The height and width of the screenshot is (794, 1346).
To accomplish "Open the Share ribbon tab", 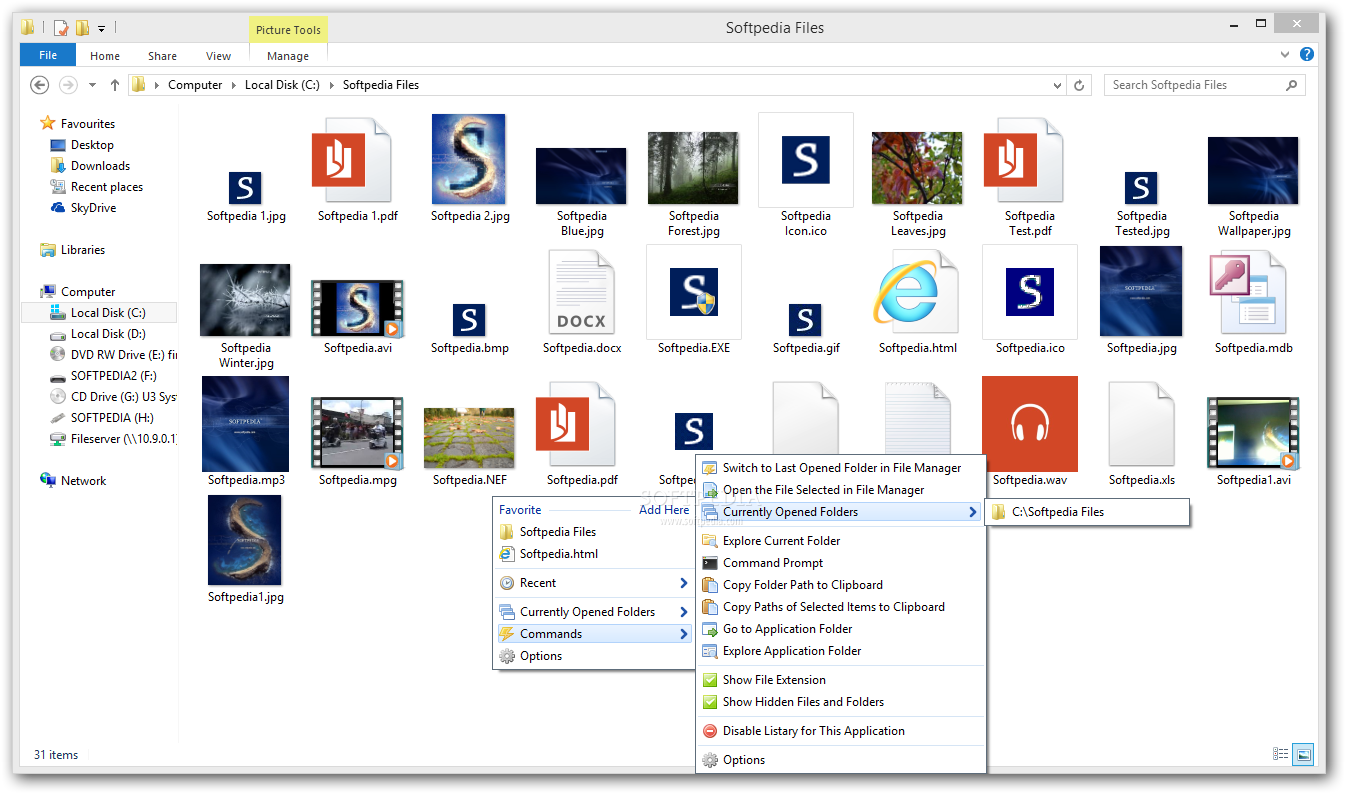I will tap(162, 56).
